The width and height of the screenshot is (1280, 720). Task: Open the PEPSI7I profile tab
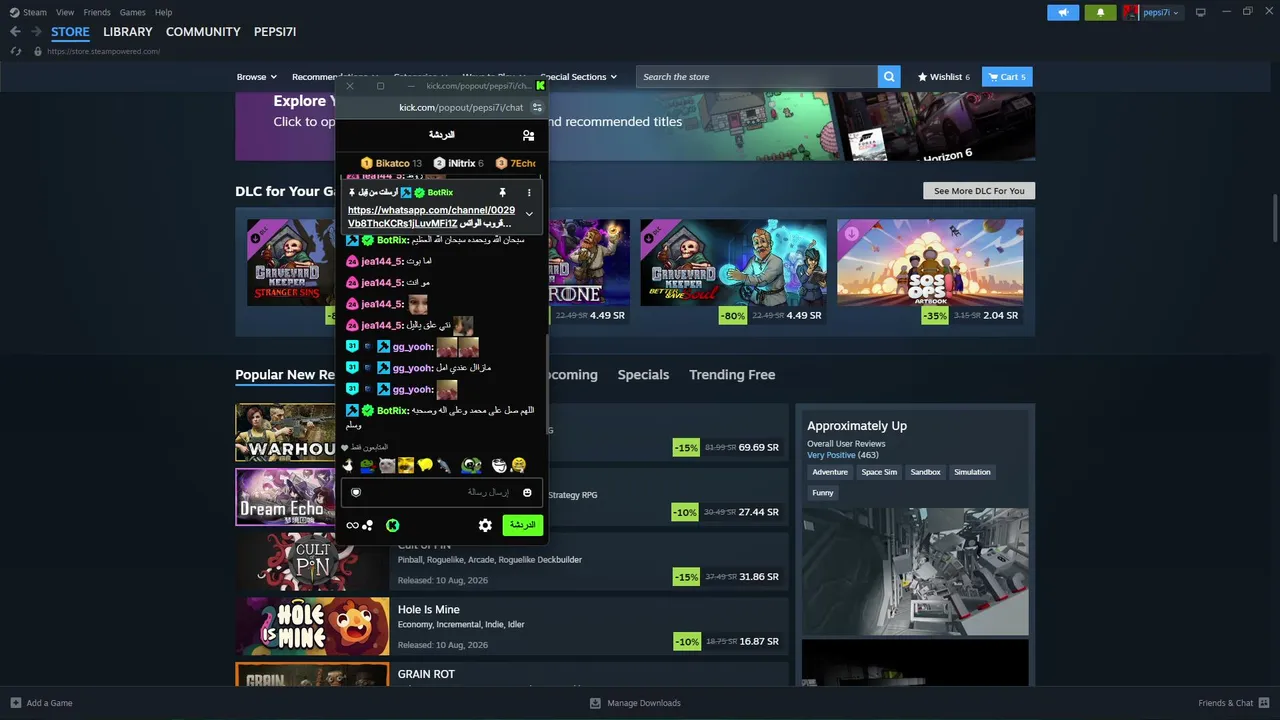pos(275,32)
